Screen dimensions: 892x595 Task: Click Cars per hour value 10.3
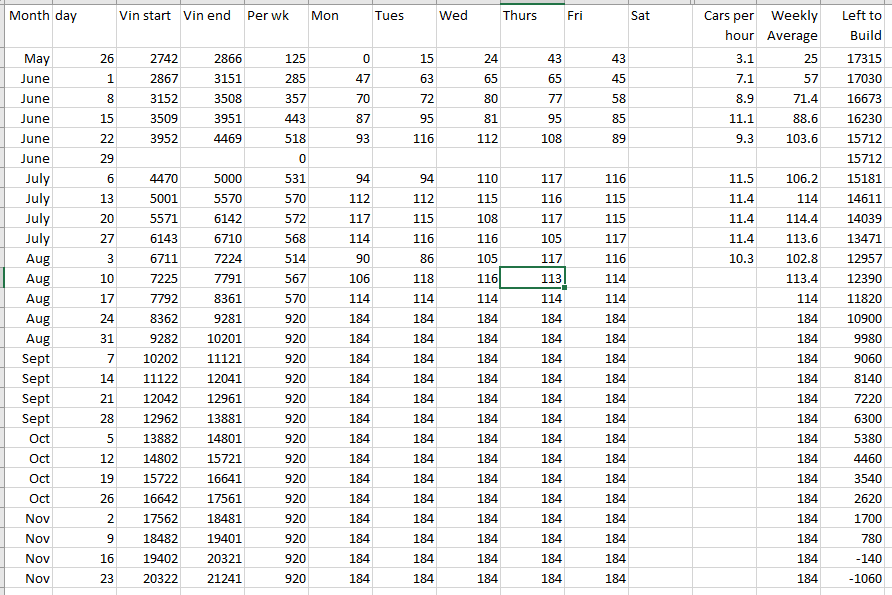tap(726, 259)
